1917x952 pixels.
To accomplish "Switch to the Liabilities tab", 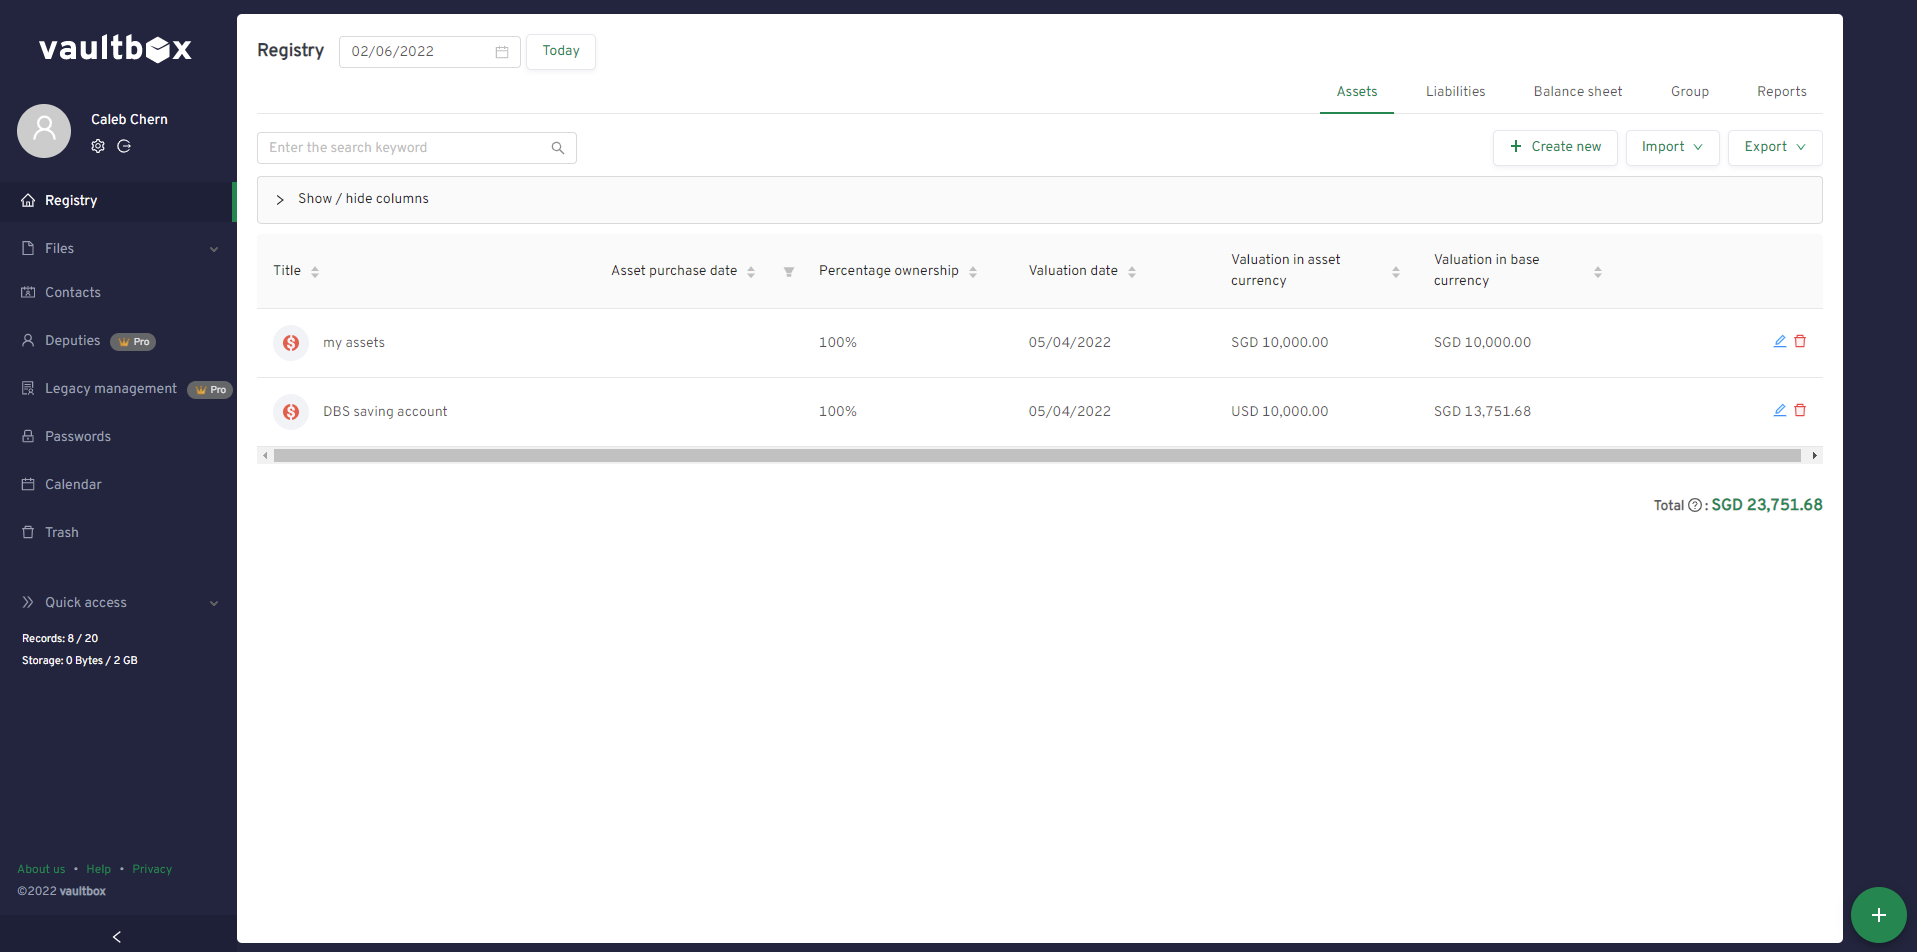I will point(1454,91).
